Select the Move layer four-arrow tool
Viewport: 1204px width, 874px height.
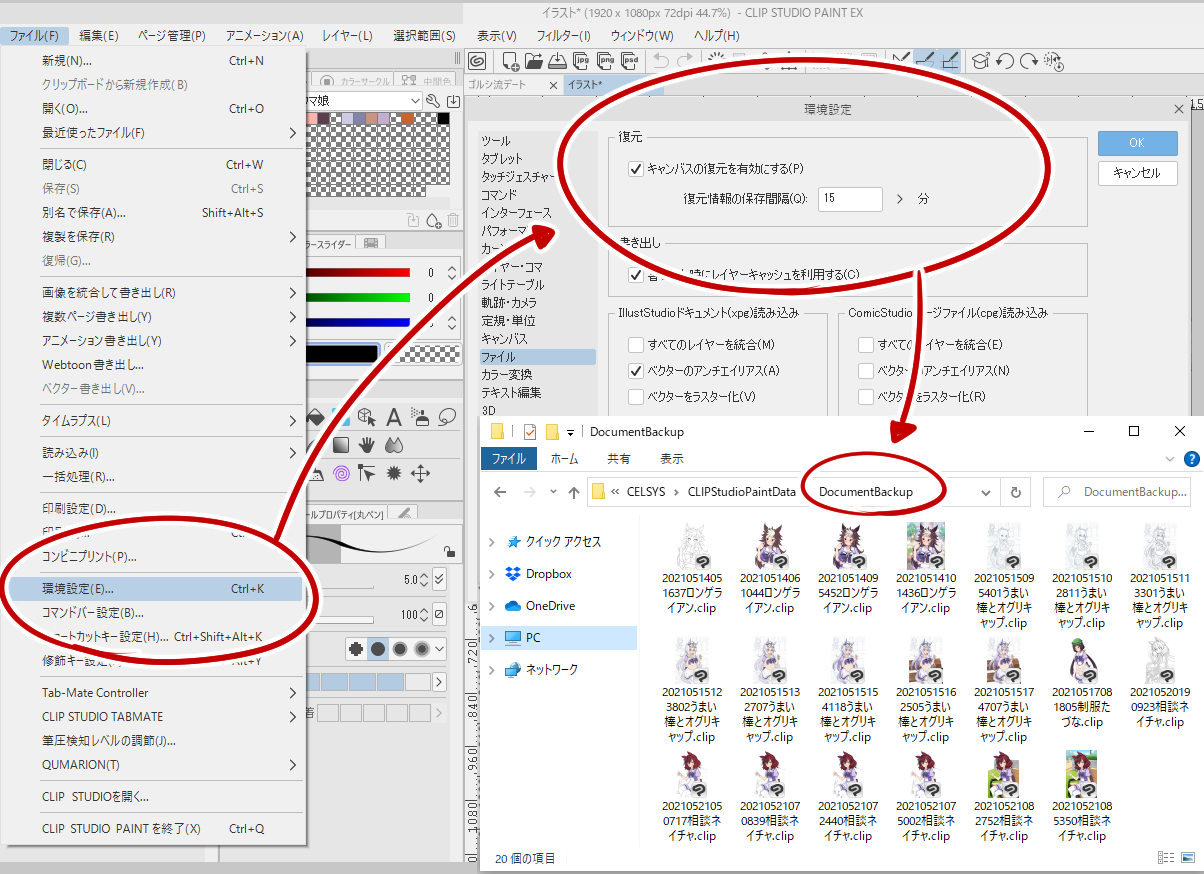pos(421,472)
